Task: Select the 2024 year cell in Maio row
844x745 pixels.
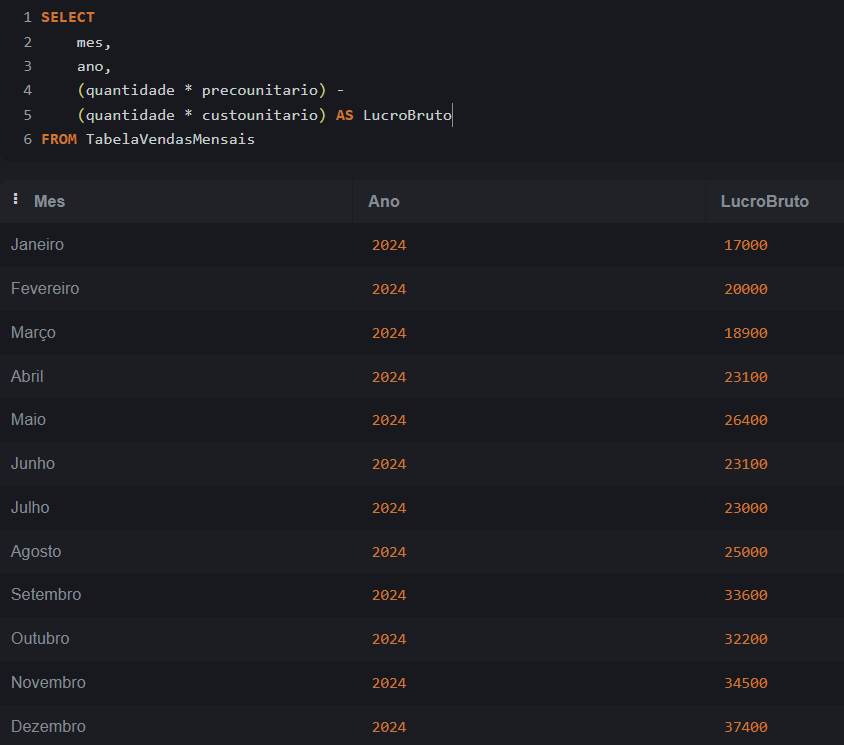Action: [389, 420]
